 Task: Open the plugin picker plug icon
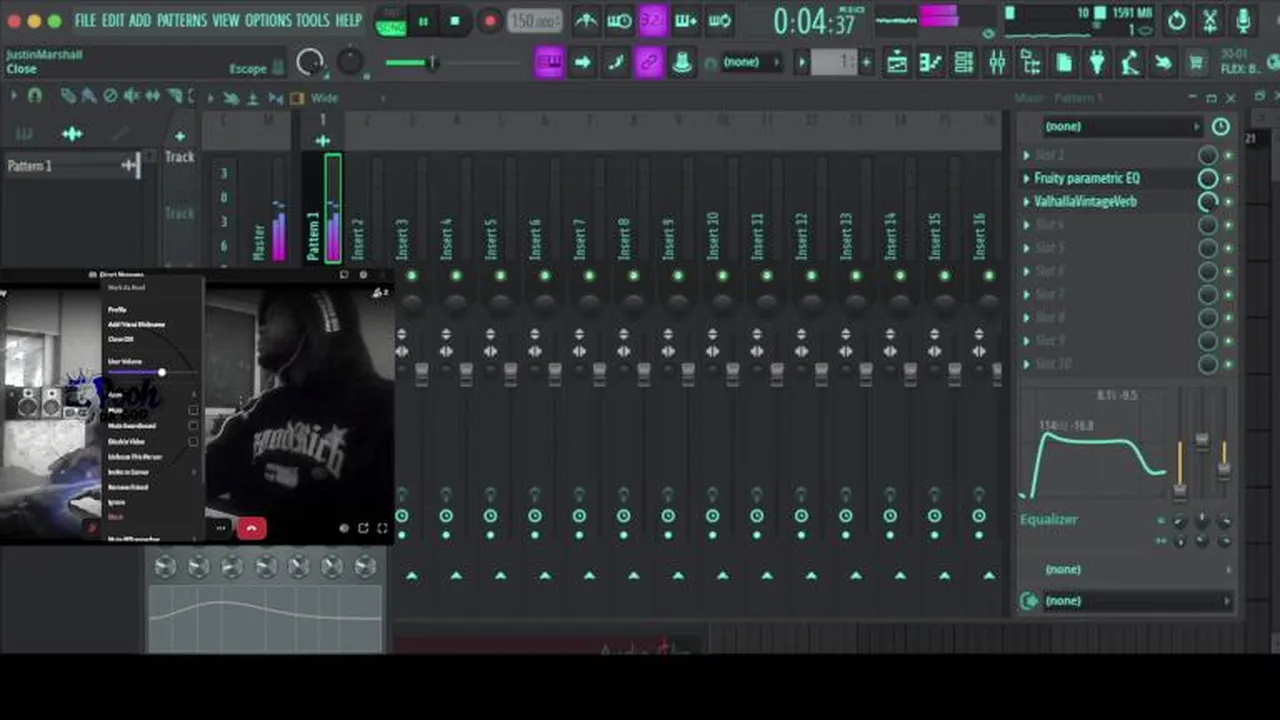(x=1097, y=63)
